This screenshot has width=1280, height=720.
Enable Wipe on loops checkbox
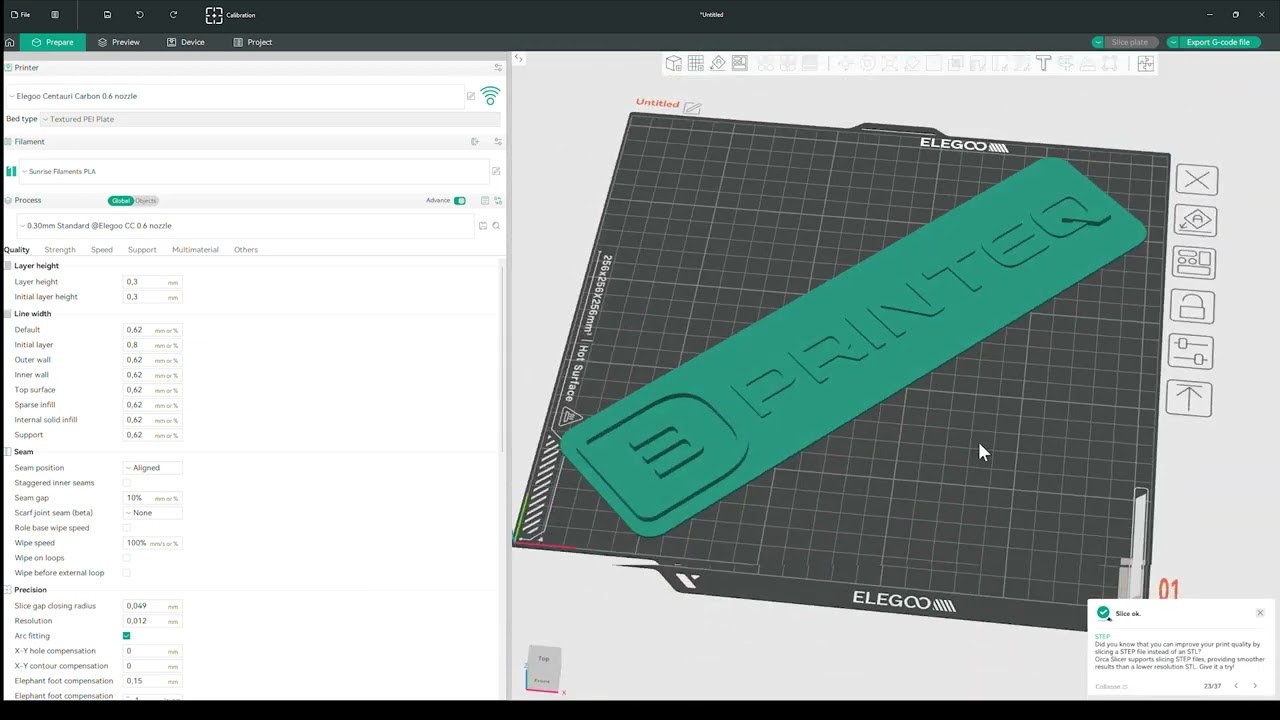click(x=126, y=558)
